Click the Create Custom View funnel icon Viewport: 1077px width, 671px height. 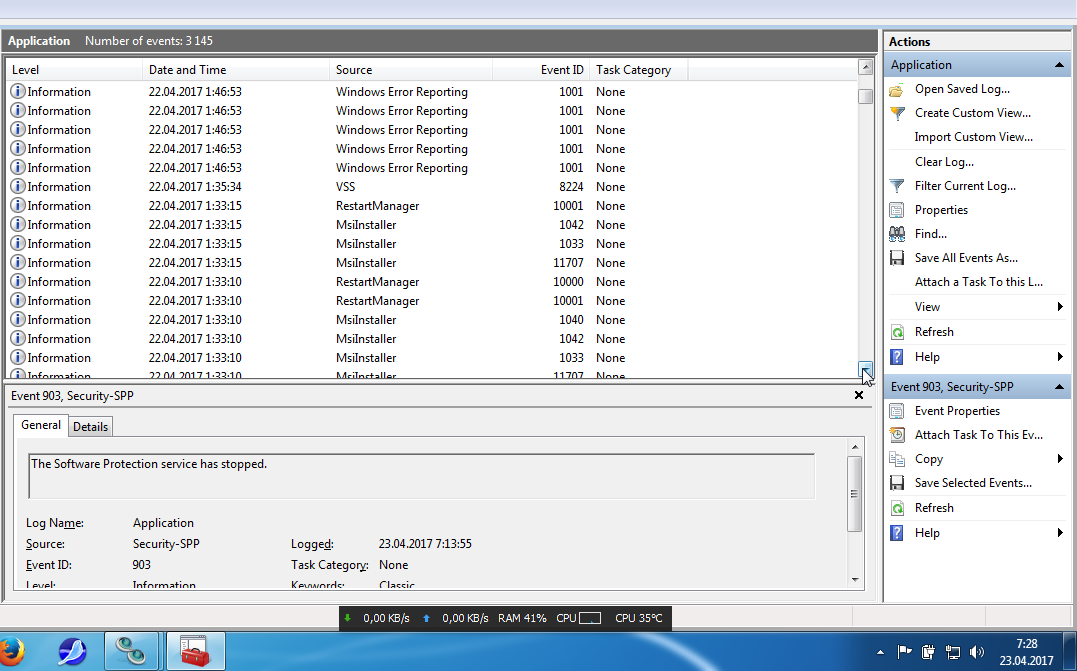tap(896, 113)
